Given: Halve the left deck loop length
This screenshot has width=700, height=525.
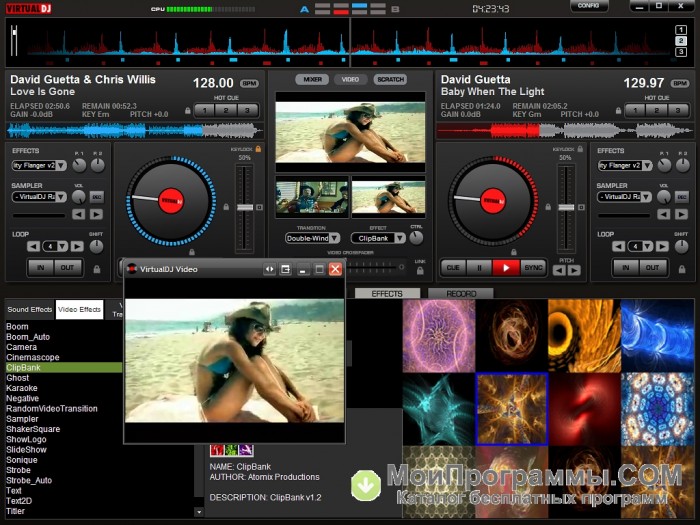Looking at the screenshot, I should tap(33, 246).
